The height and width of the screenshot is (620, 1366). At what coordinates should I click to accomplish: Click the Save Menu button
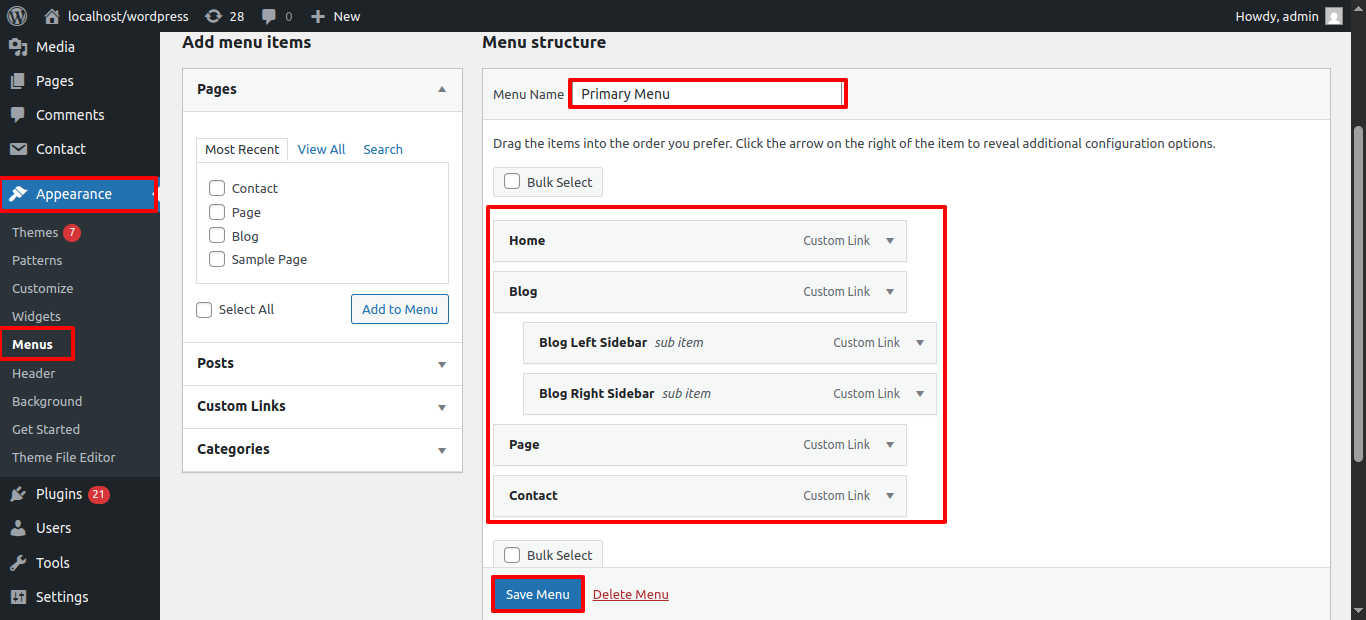(538, 594)
